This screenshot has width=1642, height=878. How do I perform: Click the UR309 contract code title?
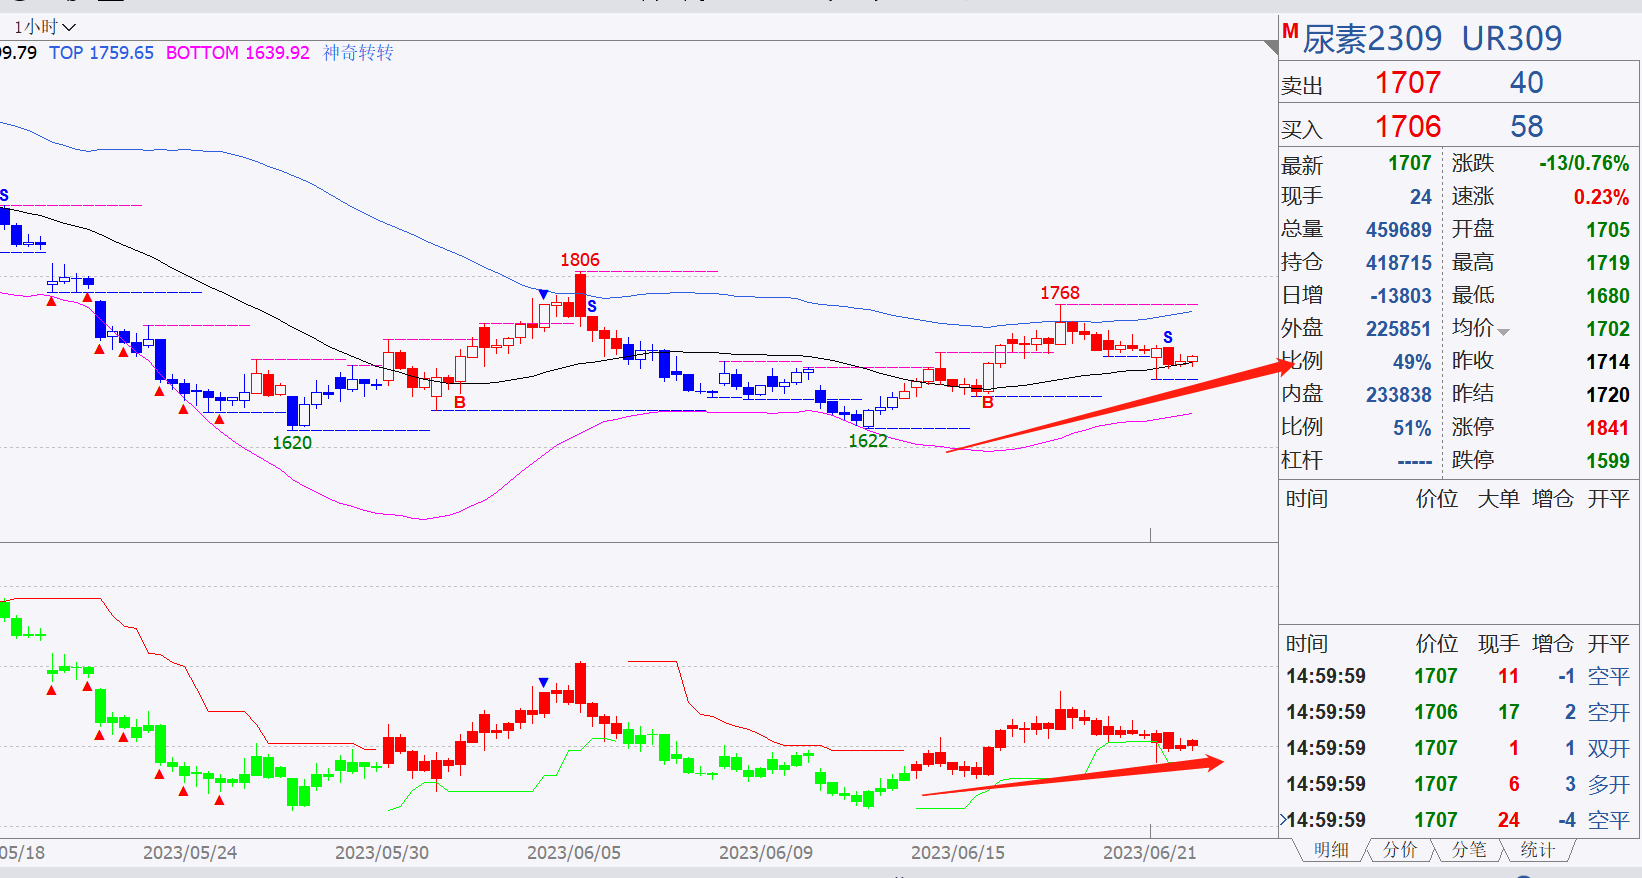1512,38
